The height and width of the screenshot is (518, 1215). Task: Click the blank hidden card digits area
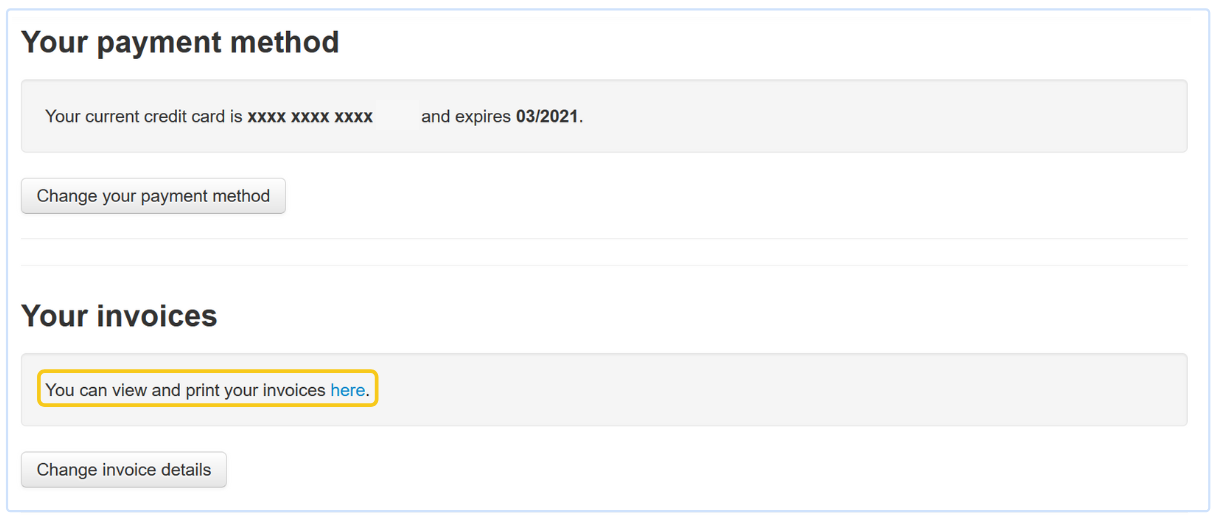tap(397, 116)
